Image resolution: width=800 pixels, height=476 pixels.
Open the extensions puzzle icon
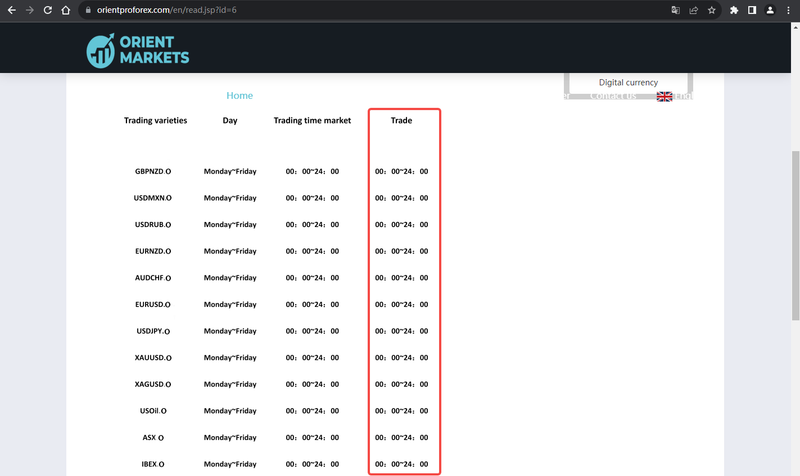pyautogui.click(x=734, y=10)
